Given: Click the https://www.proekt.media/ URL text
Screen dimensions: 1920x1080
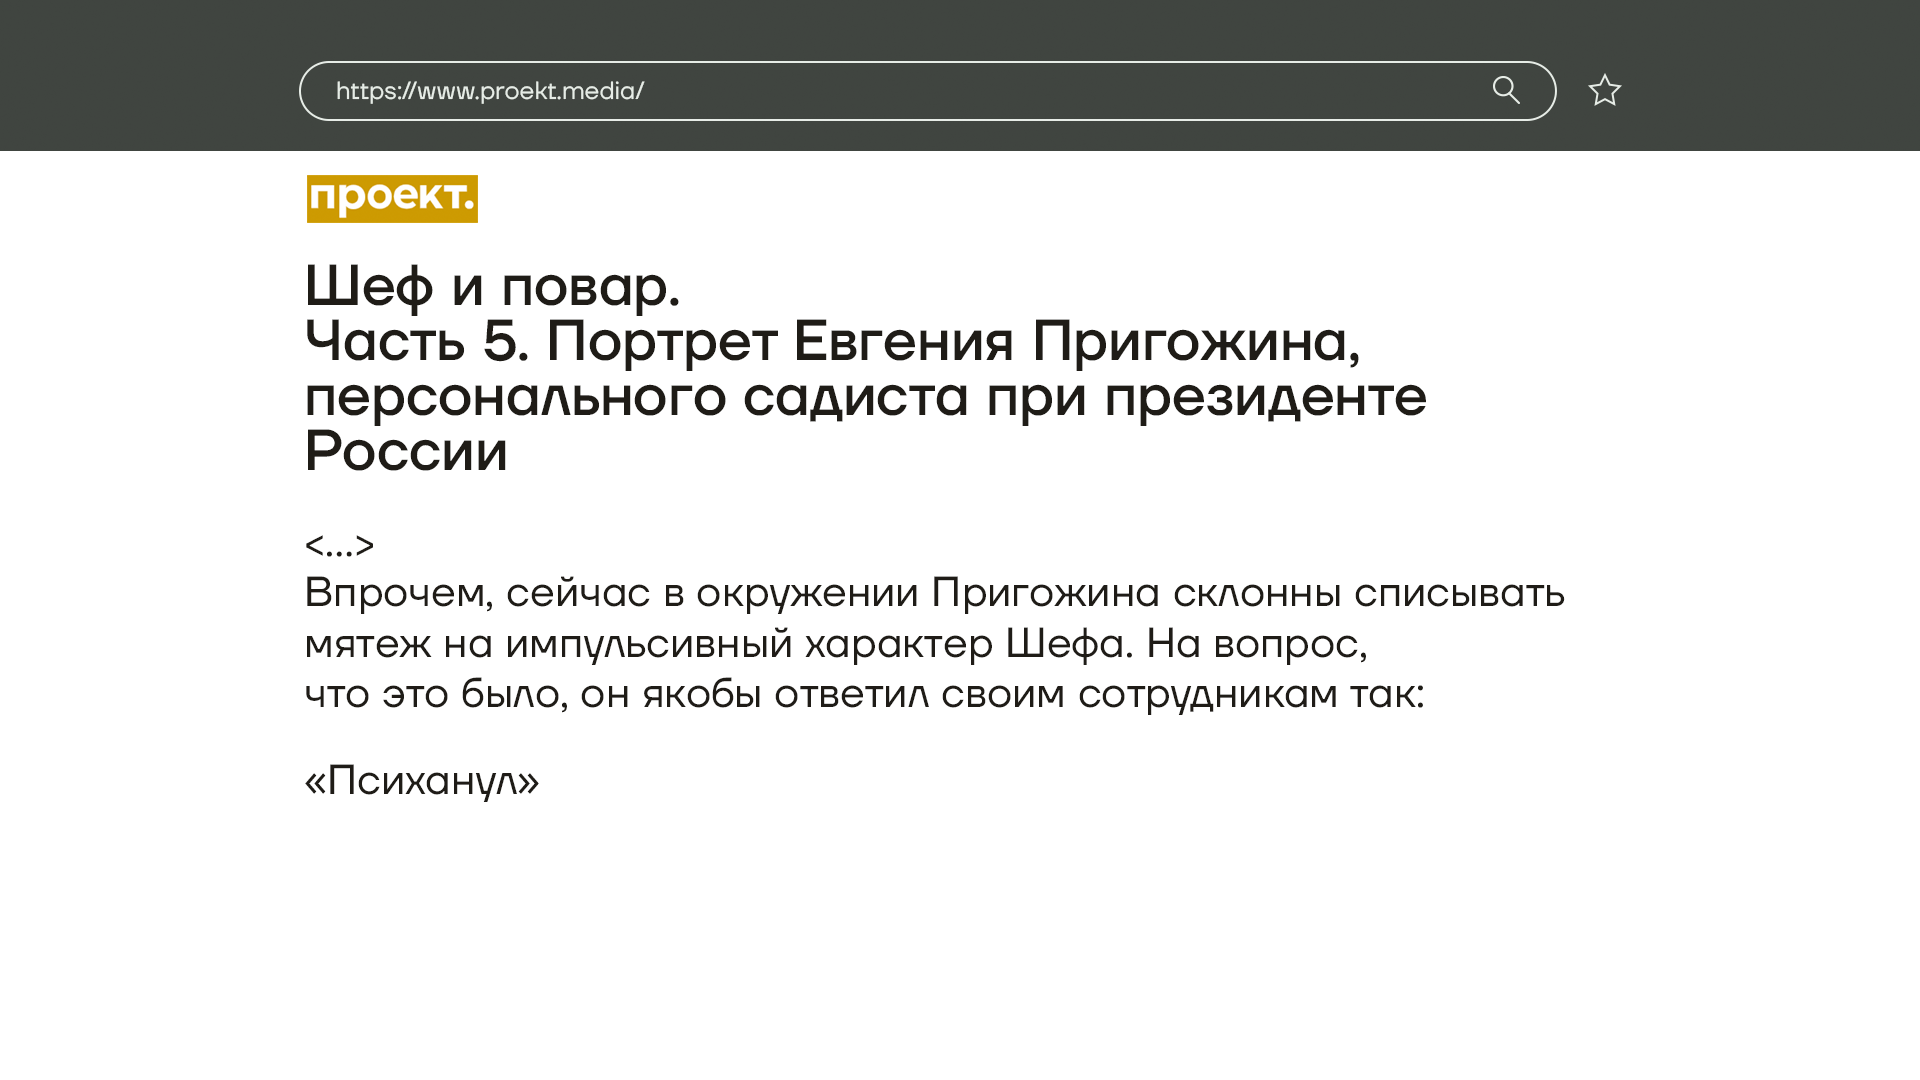Looking at the screenshot, I should point(489,91).
